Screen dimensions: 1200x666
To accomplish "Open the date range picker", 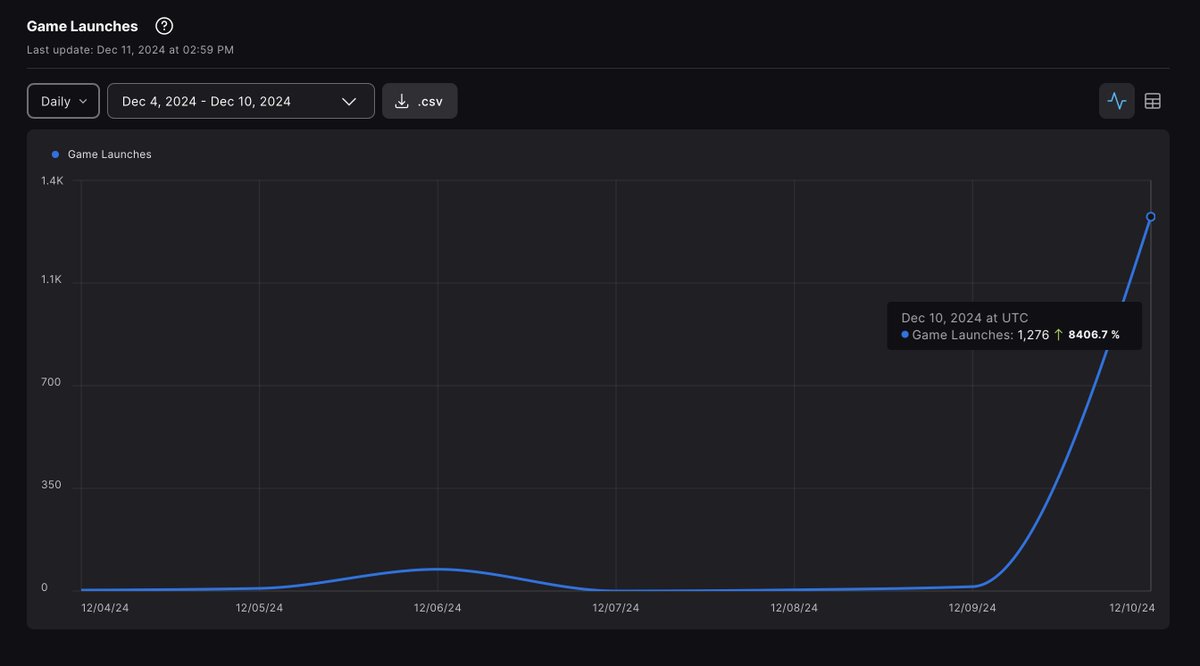I will tap(241, 101).
